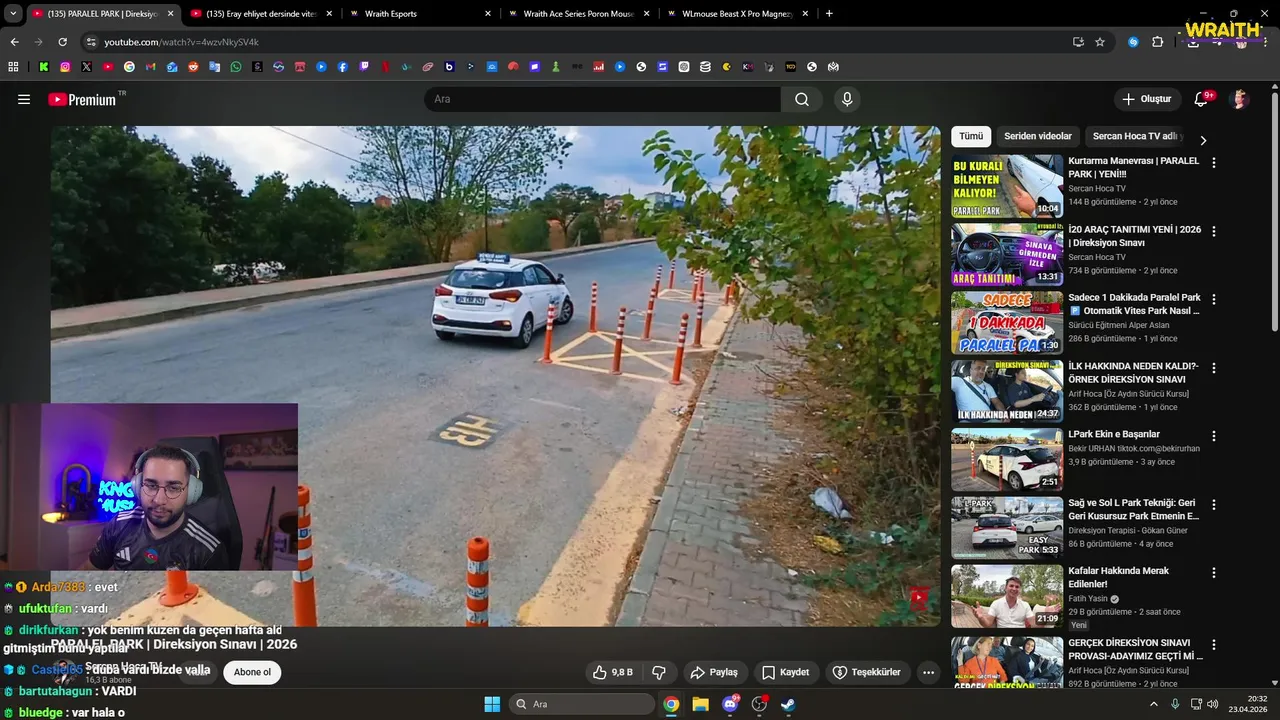Open the site information icon in address bar
Viewport: 1280px width, 720px height.
tap(91, 42)
